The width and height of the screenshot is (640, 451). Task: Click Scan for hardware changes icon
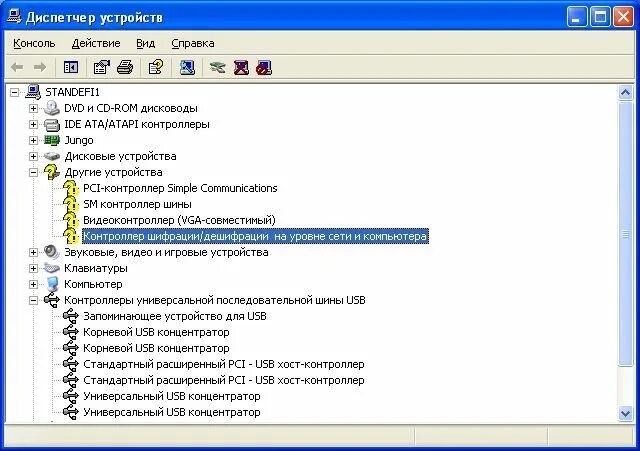187,67
